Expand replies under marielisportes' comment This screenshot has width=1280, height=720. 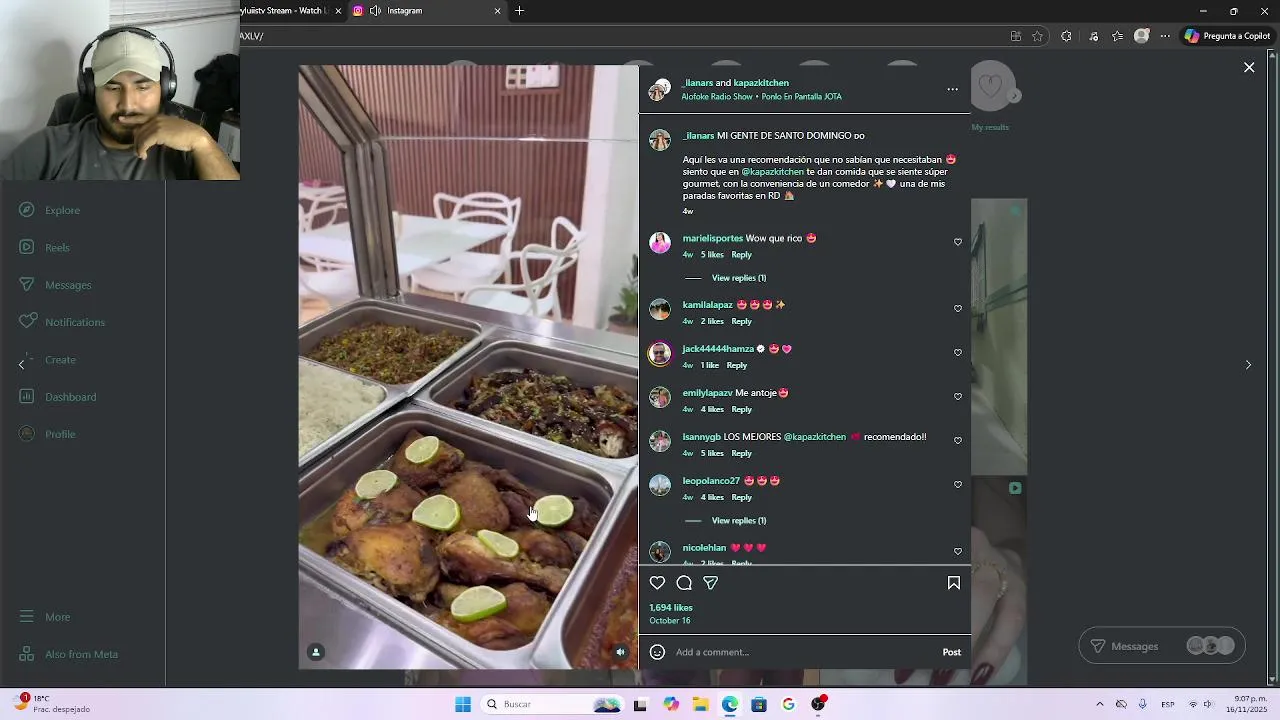738,278
